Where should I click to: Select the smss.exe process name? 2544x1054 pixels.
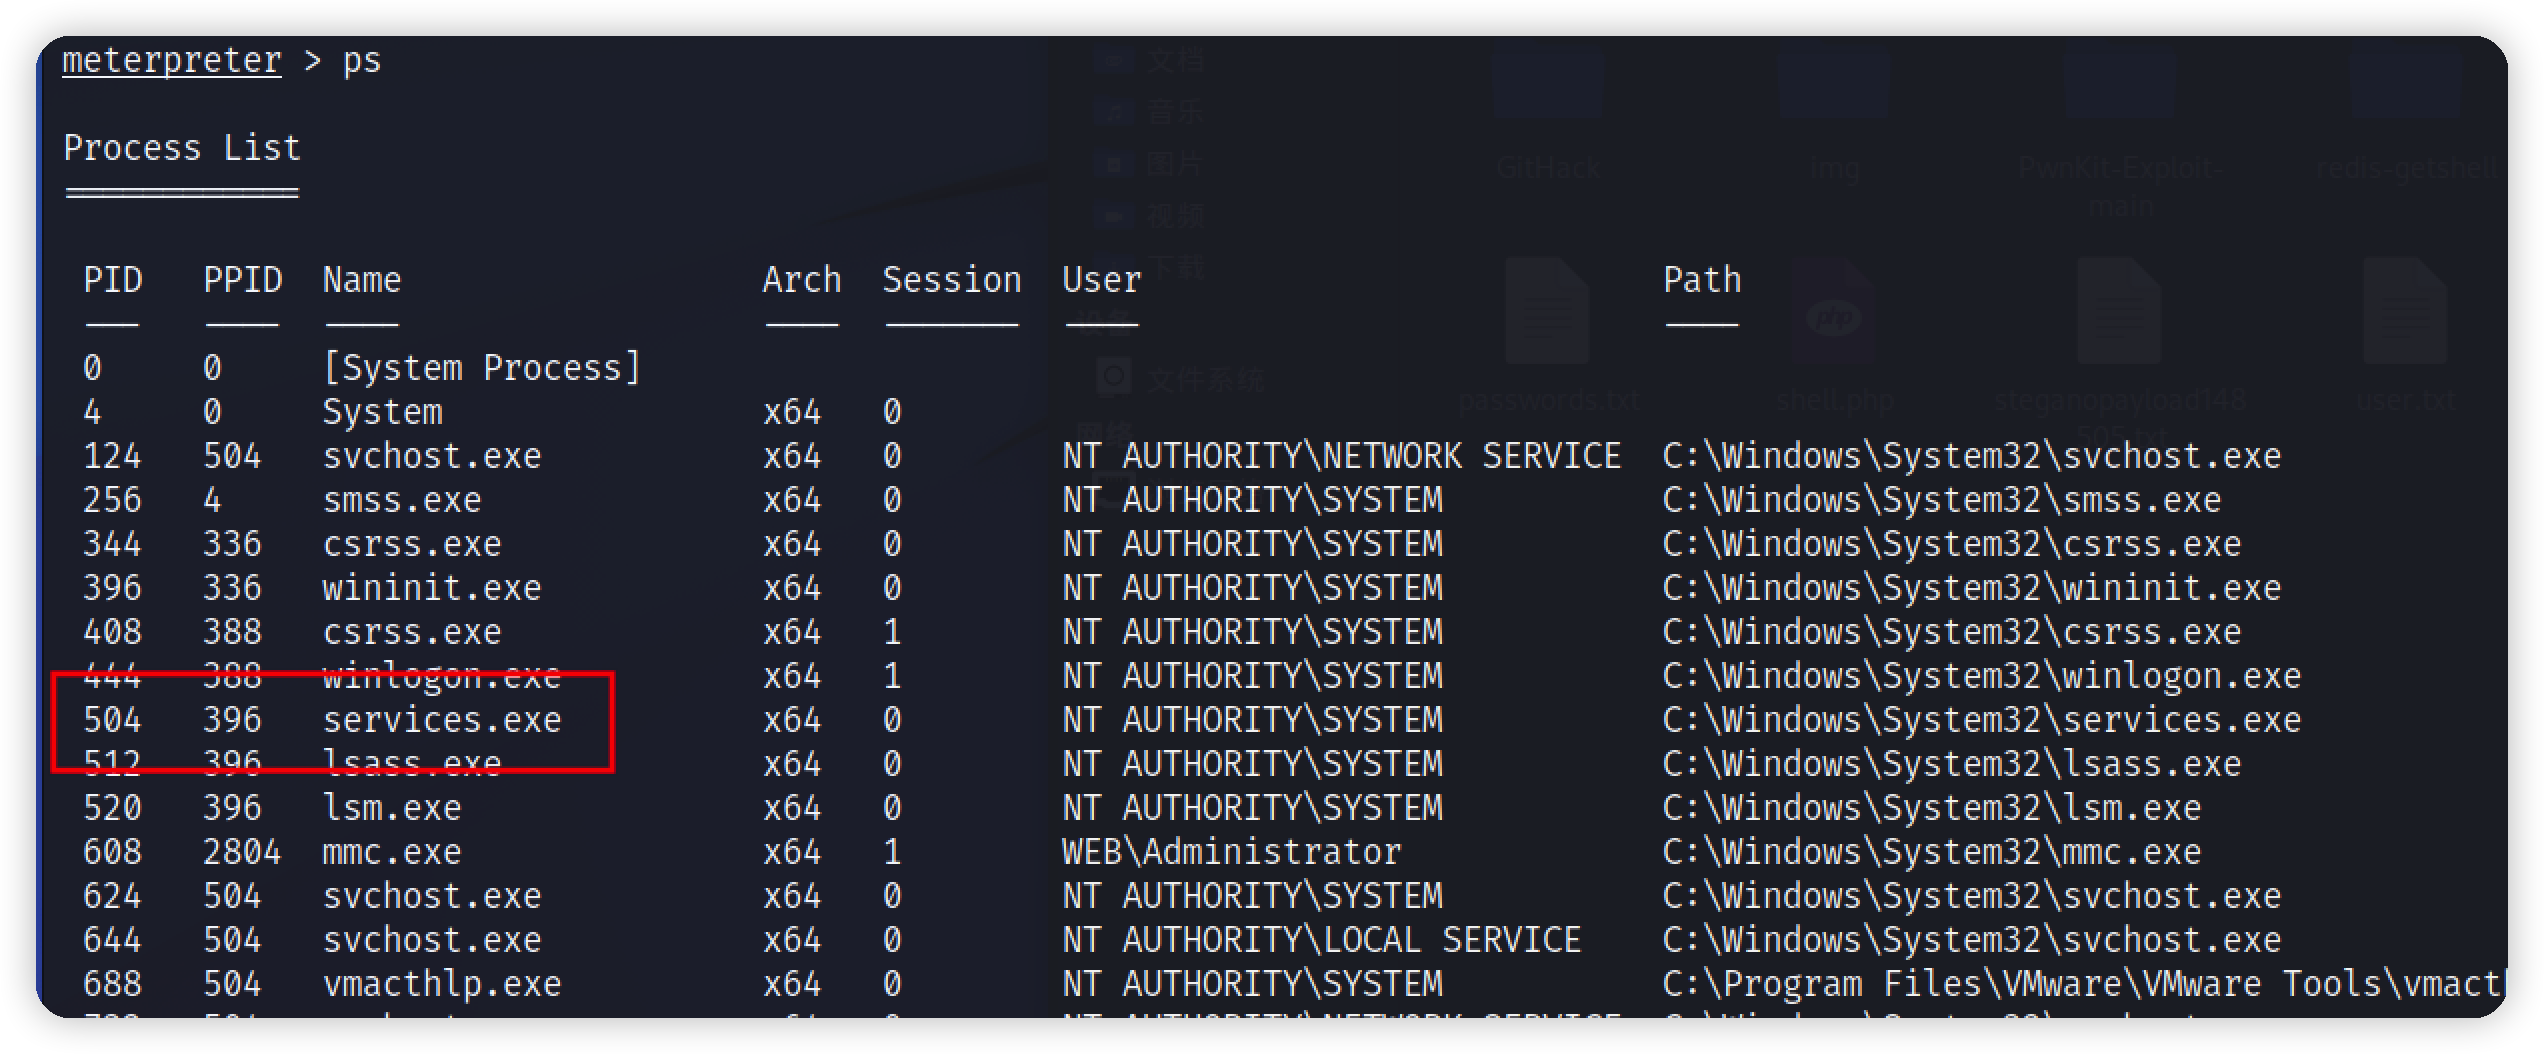(x=402, y=500)
